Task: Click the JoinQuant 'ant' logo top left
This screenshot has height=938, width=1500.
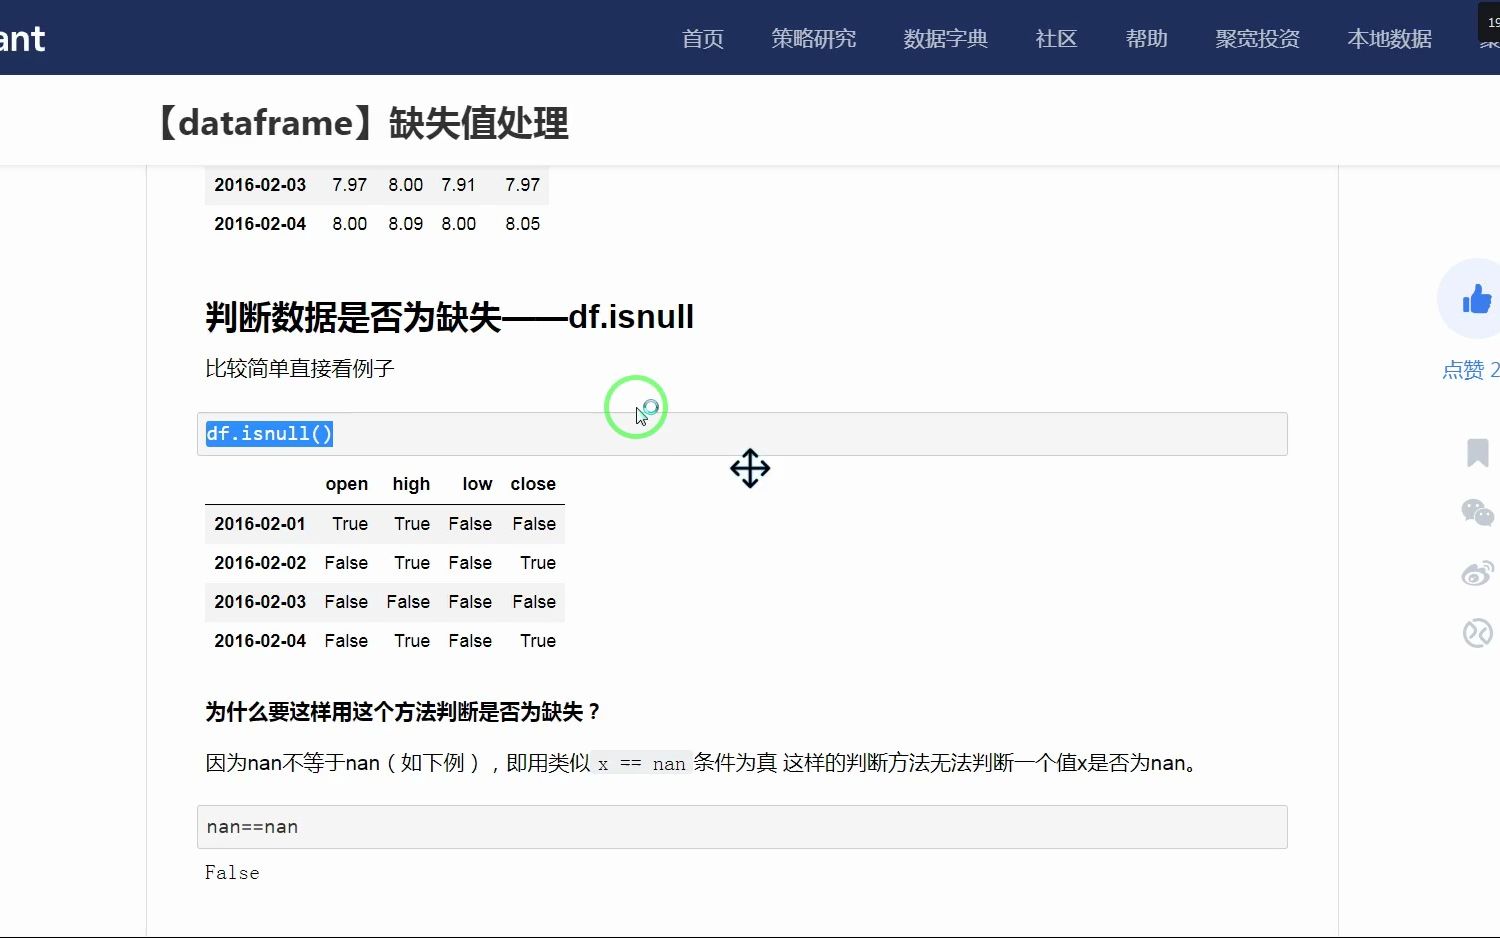Action: coord(22,38)
